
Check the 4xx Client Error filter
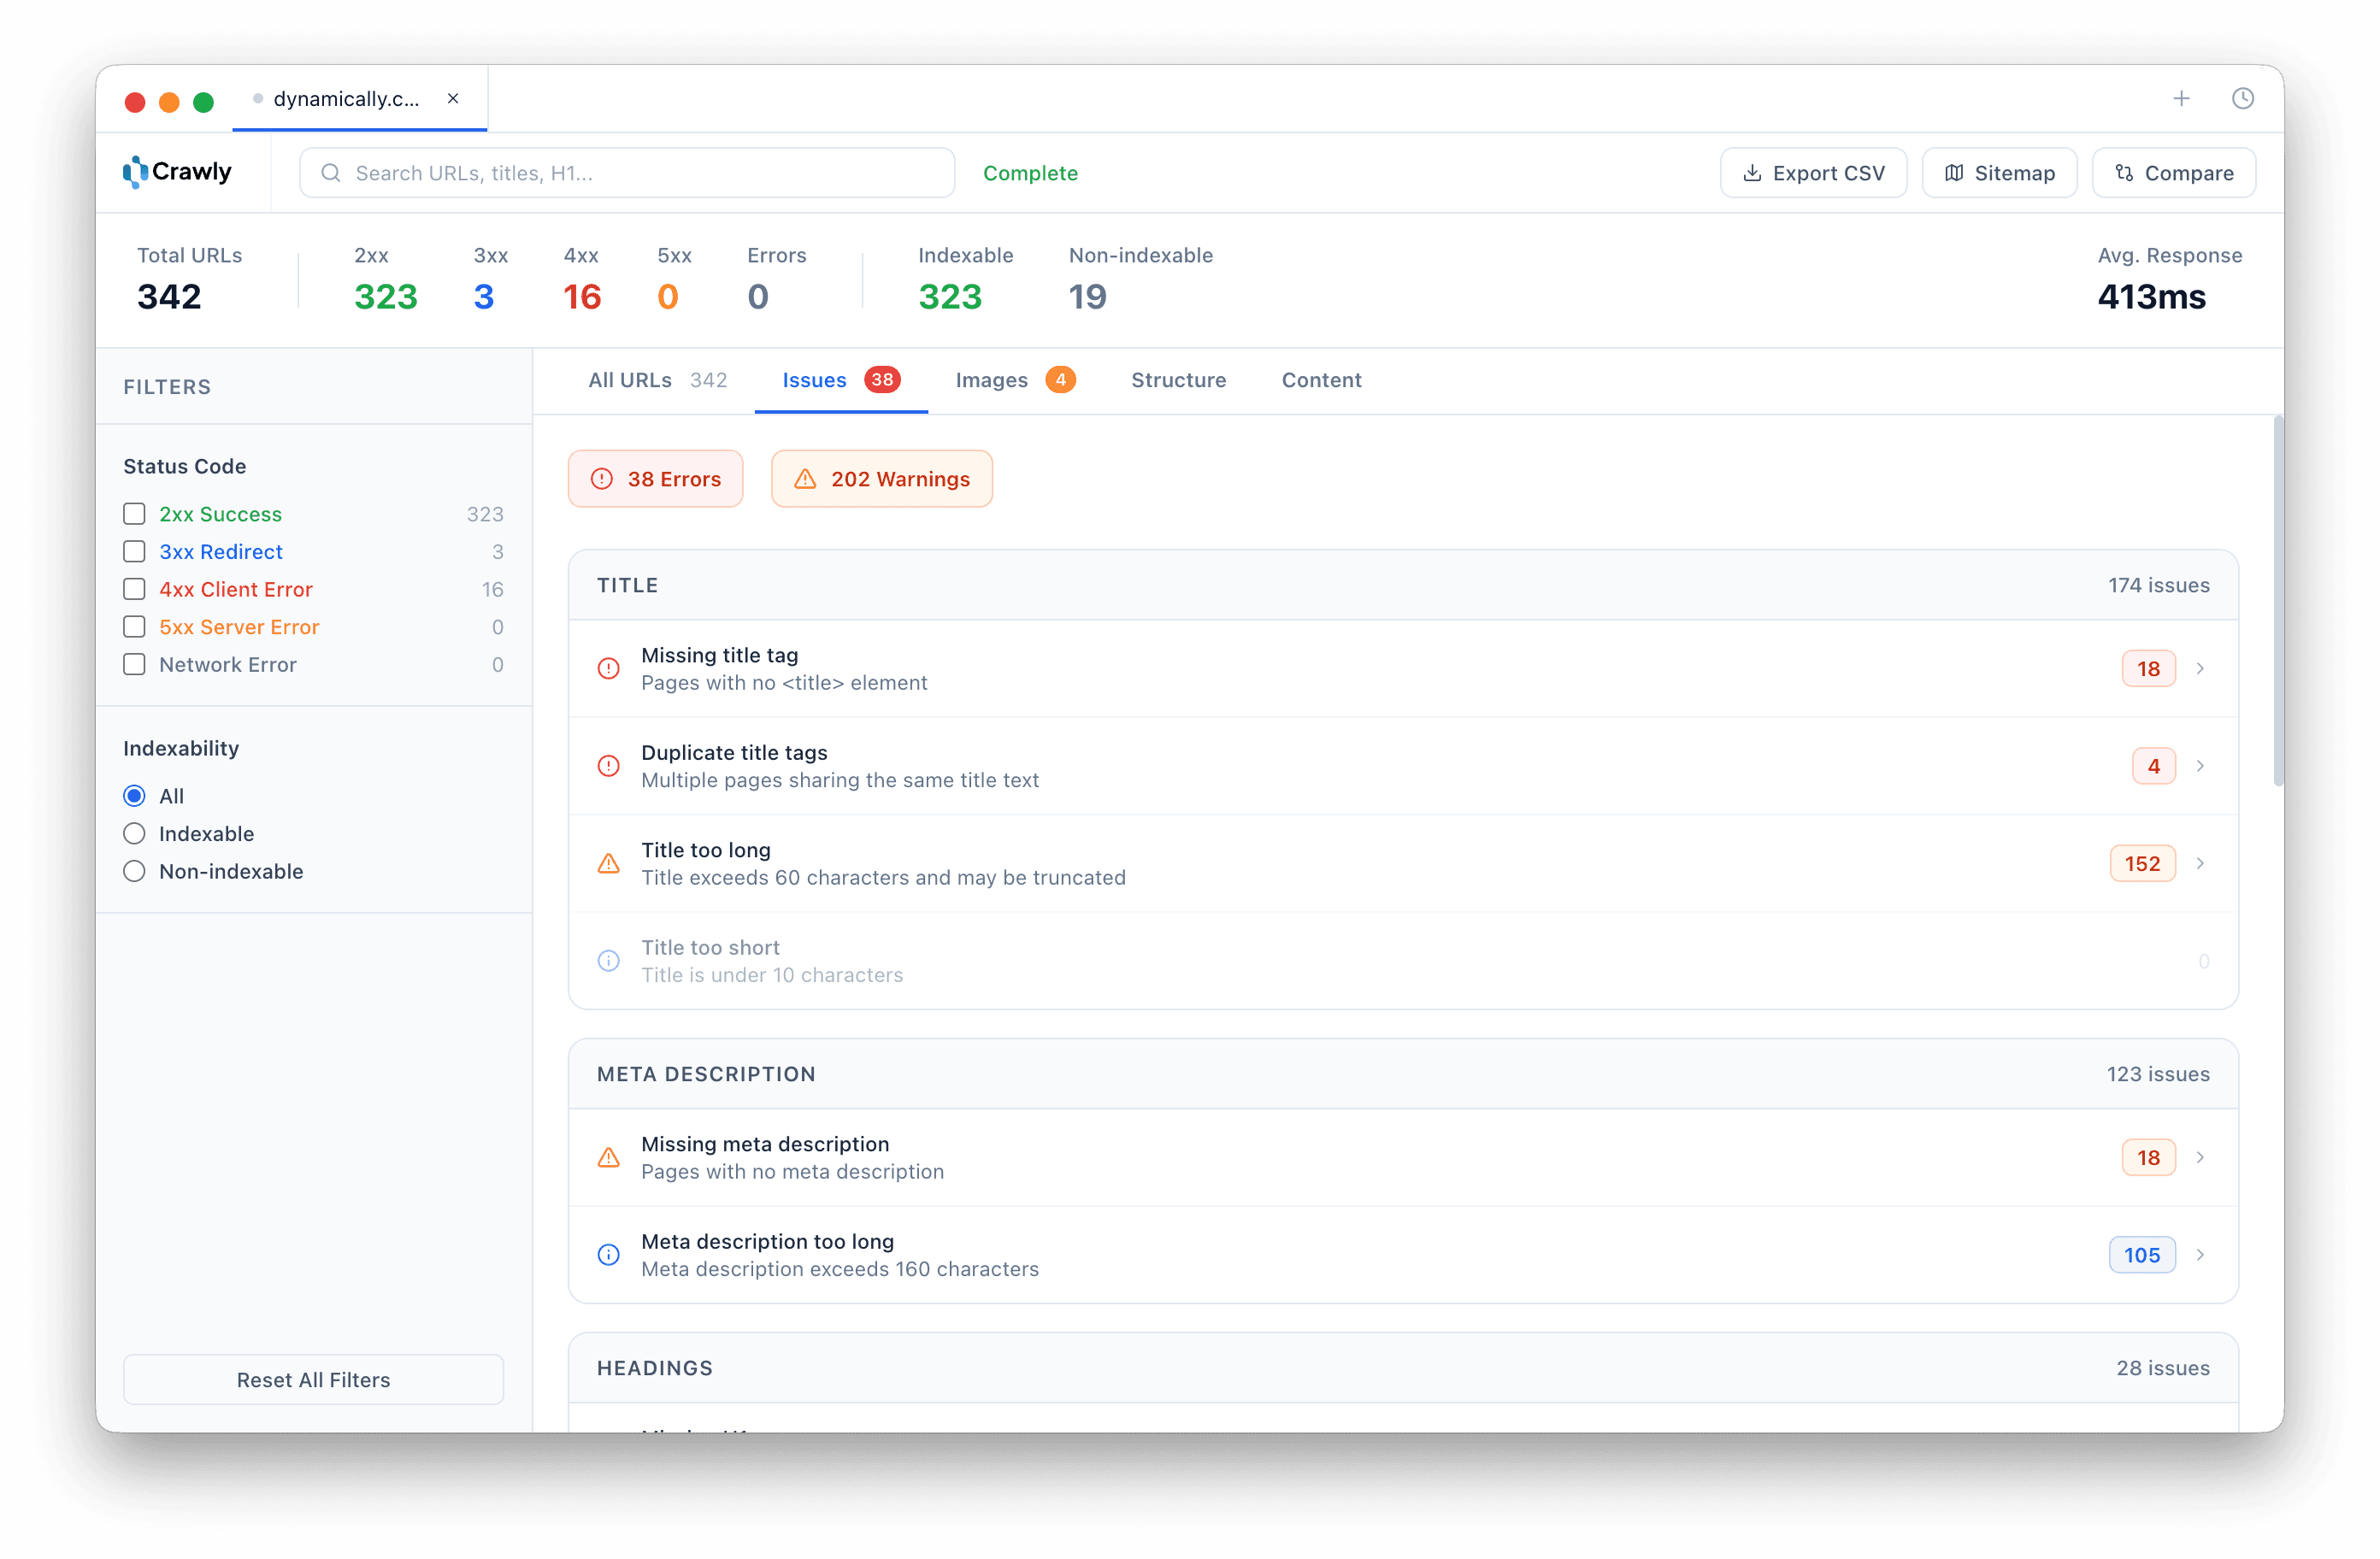tap(135, 589)
